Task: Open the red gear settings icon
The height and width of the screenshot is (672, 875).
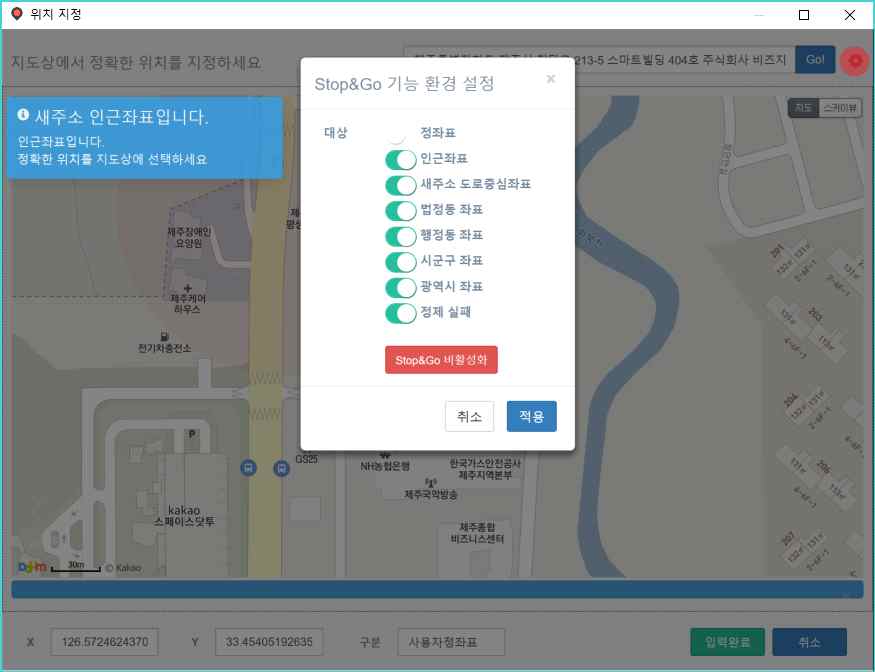Action: pyautogui.click(x=854, y=61)
